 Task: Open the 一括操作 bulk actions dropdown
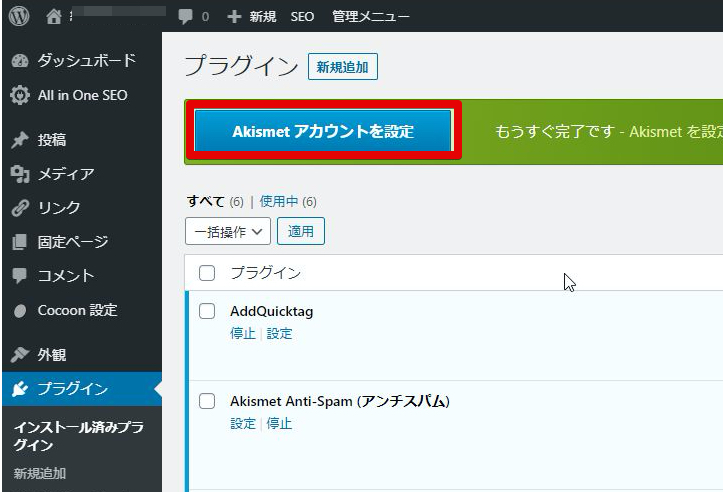point(228,231)
